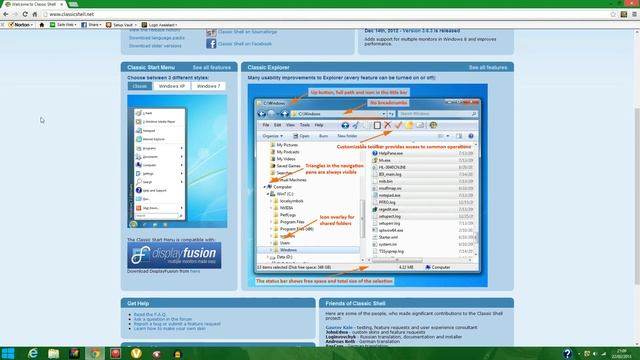Click the colorful tiles taskbar icon
The height and width of the screenshot is (360, 640).
coord(74,353)
